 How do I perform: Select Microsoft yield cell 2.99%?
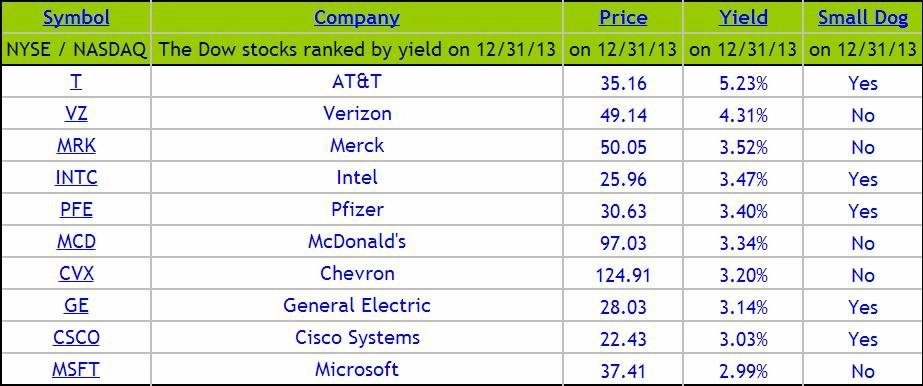click(x=743, y=370)
